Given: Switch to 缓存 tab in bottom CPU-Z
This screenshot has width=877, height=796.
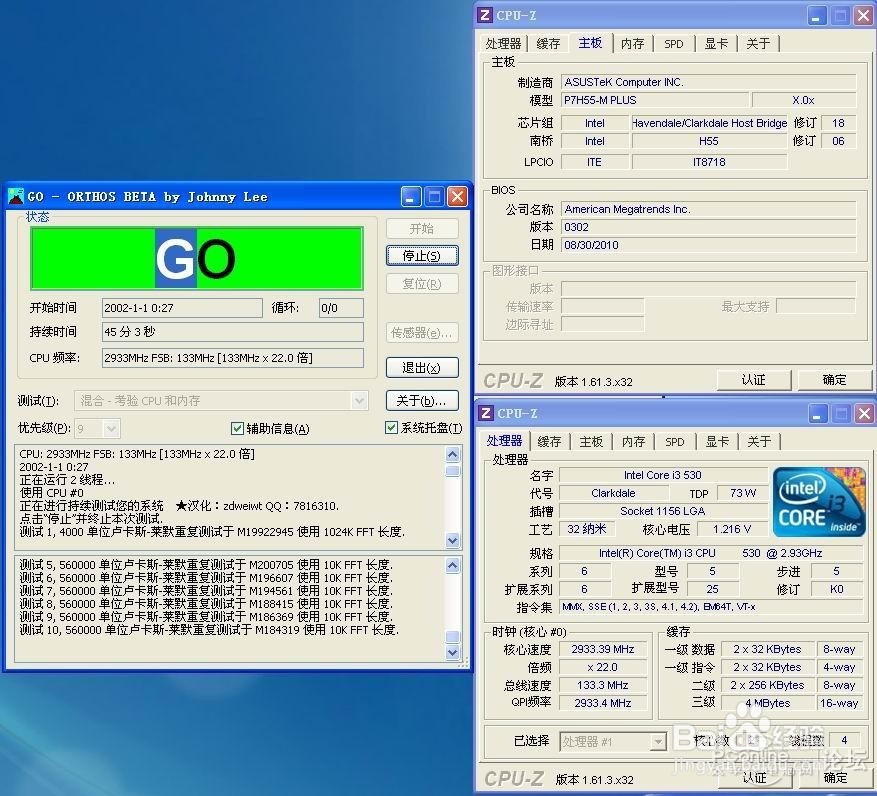Looking at the screenshot, I should click(x=549, y=442).
